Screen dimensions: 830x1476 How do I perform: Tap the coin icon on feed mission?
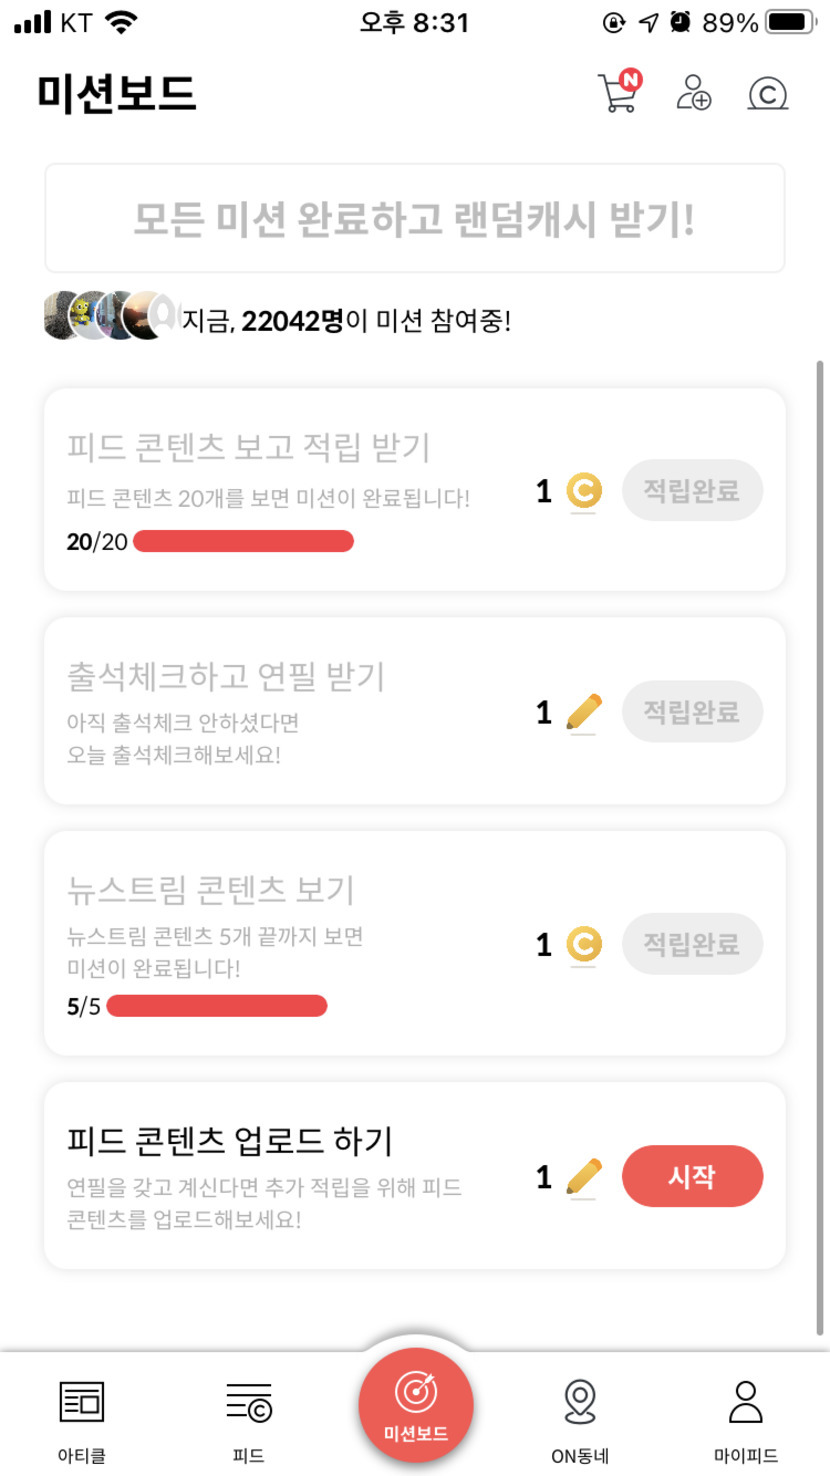583,491
